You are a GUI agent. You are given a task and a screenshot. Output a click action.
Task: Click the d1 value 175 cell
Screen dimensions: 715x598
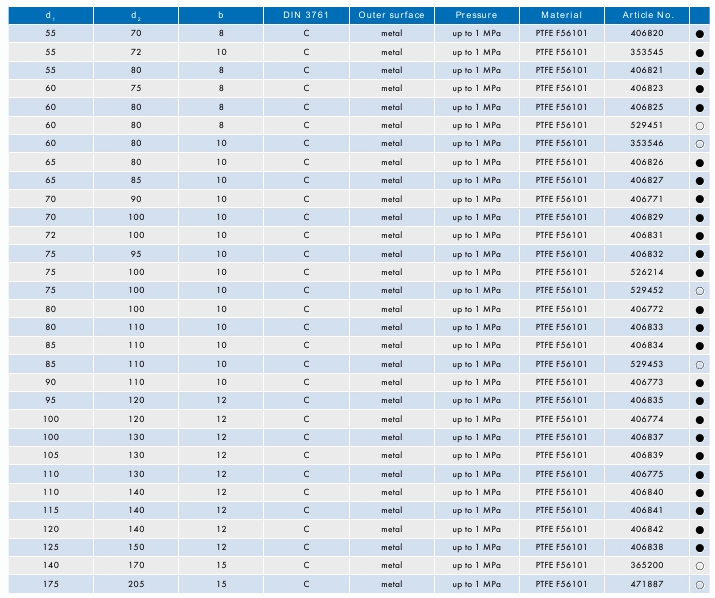coord(51,584)
